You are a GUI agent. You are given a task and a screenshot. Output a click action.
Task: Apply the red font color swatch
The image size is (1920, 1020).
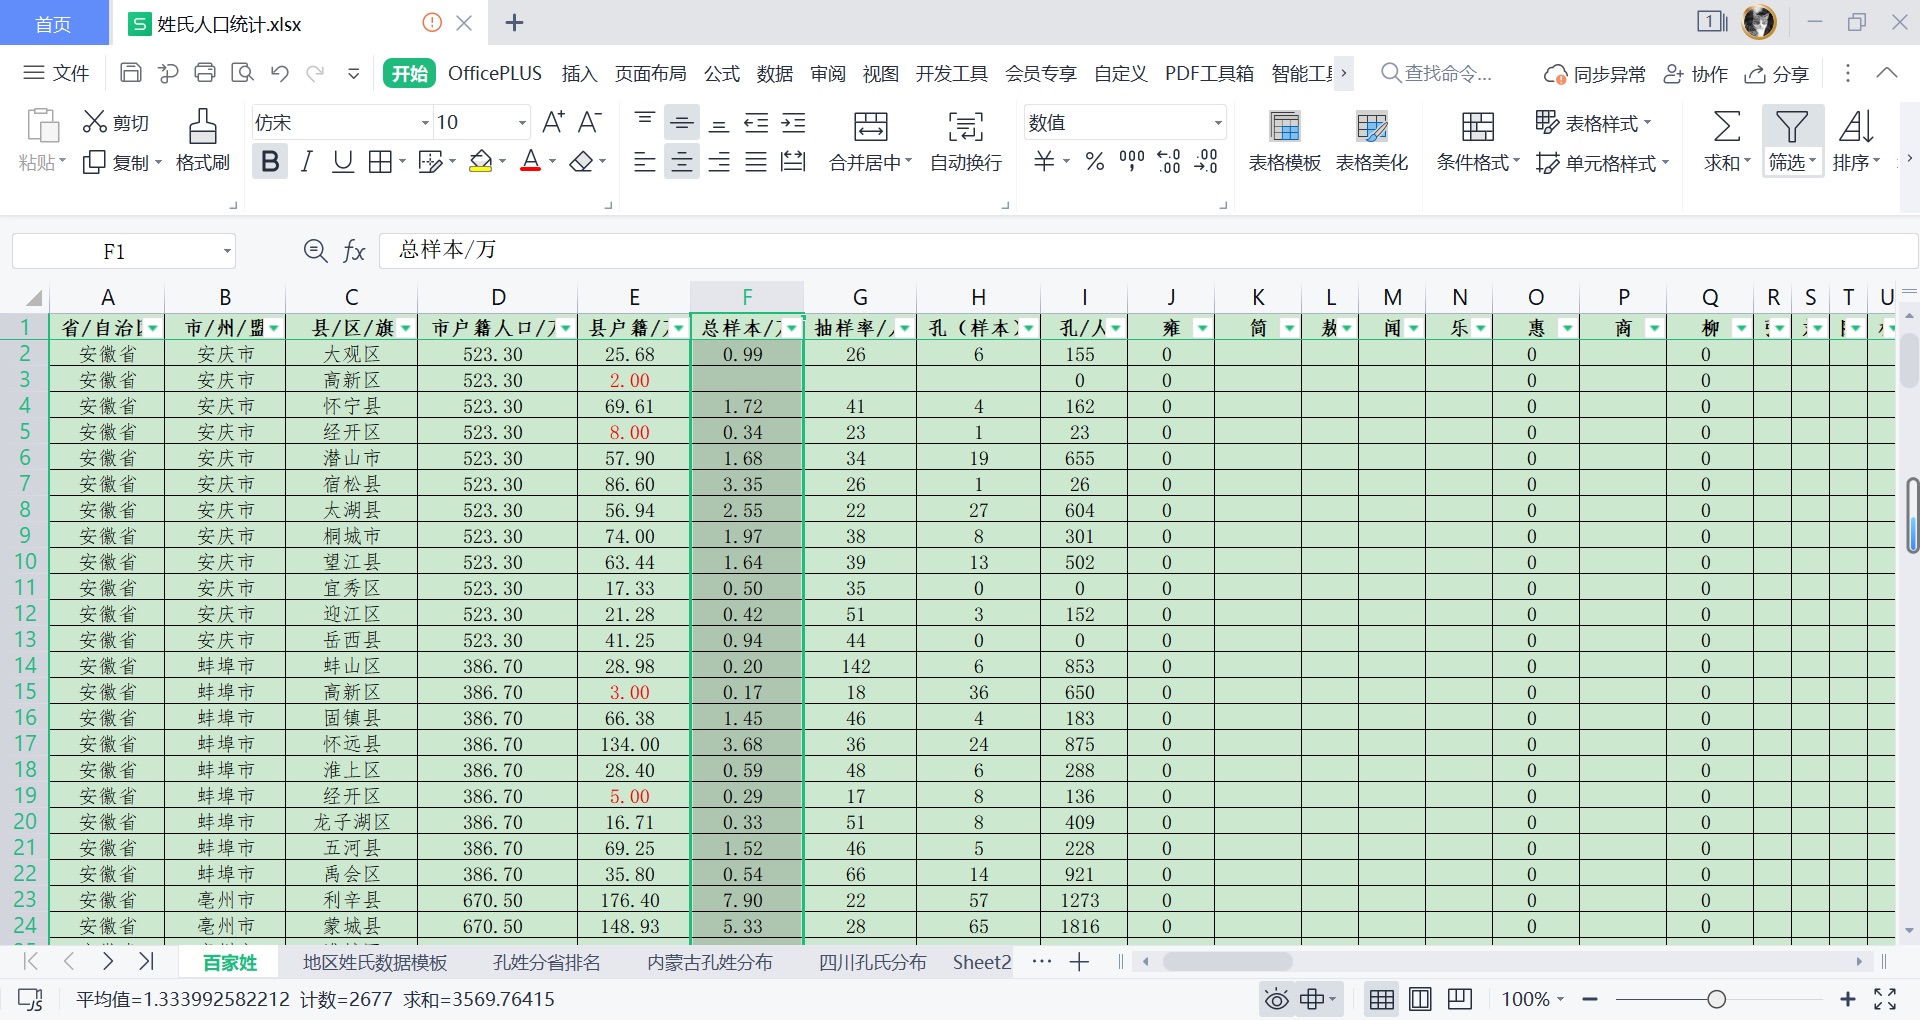(x=531, y=161)
